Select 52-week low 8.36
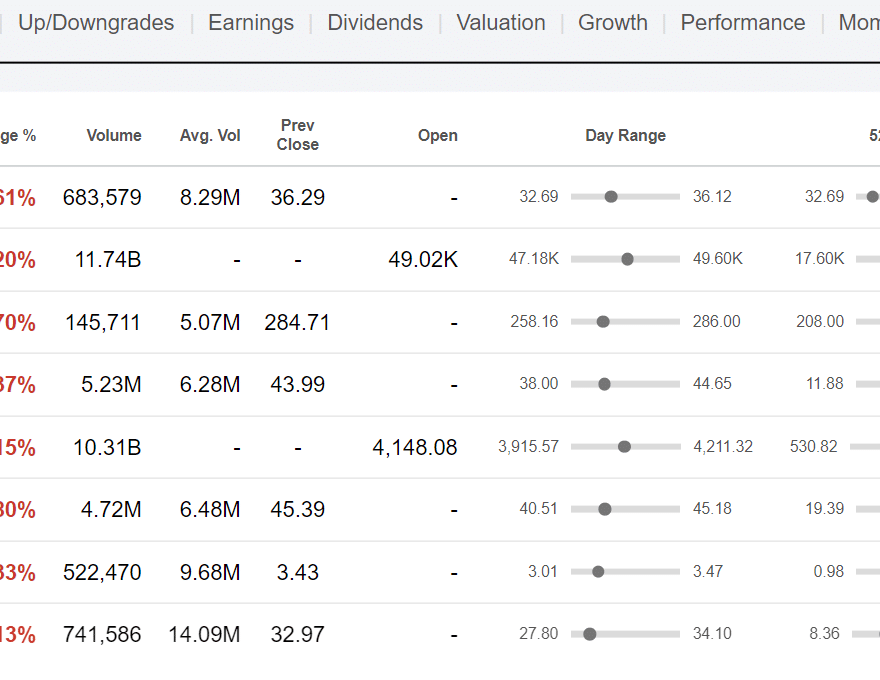Screen dimensions: 880x680 click(824, 634)
